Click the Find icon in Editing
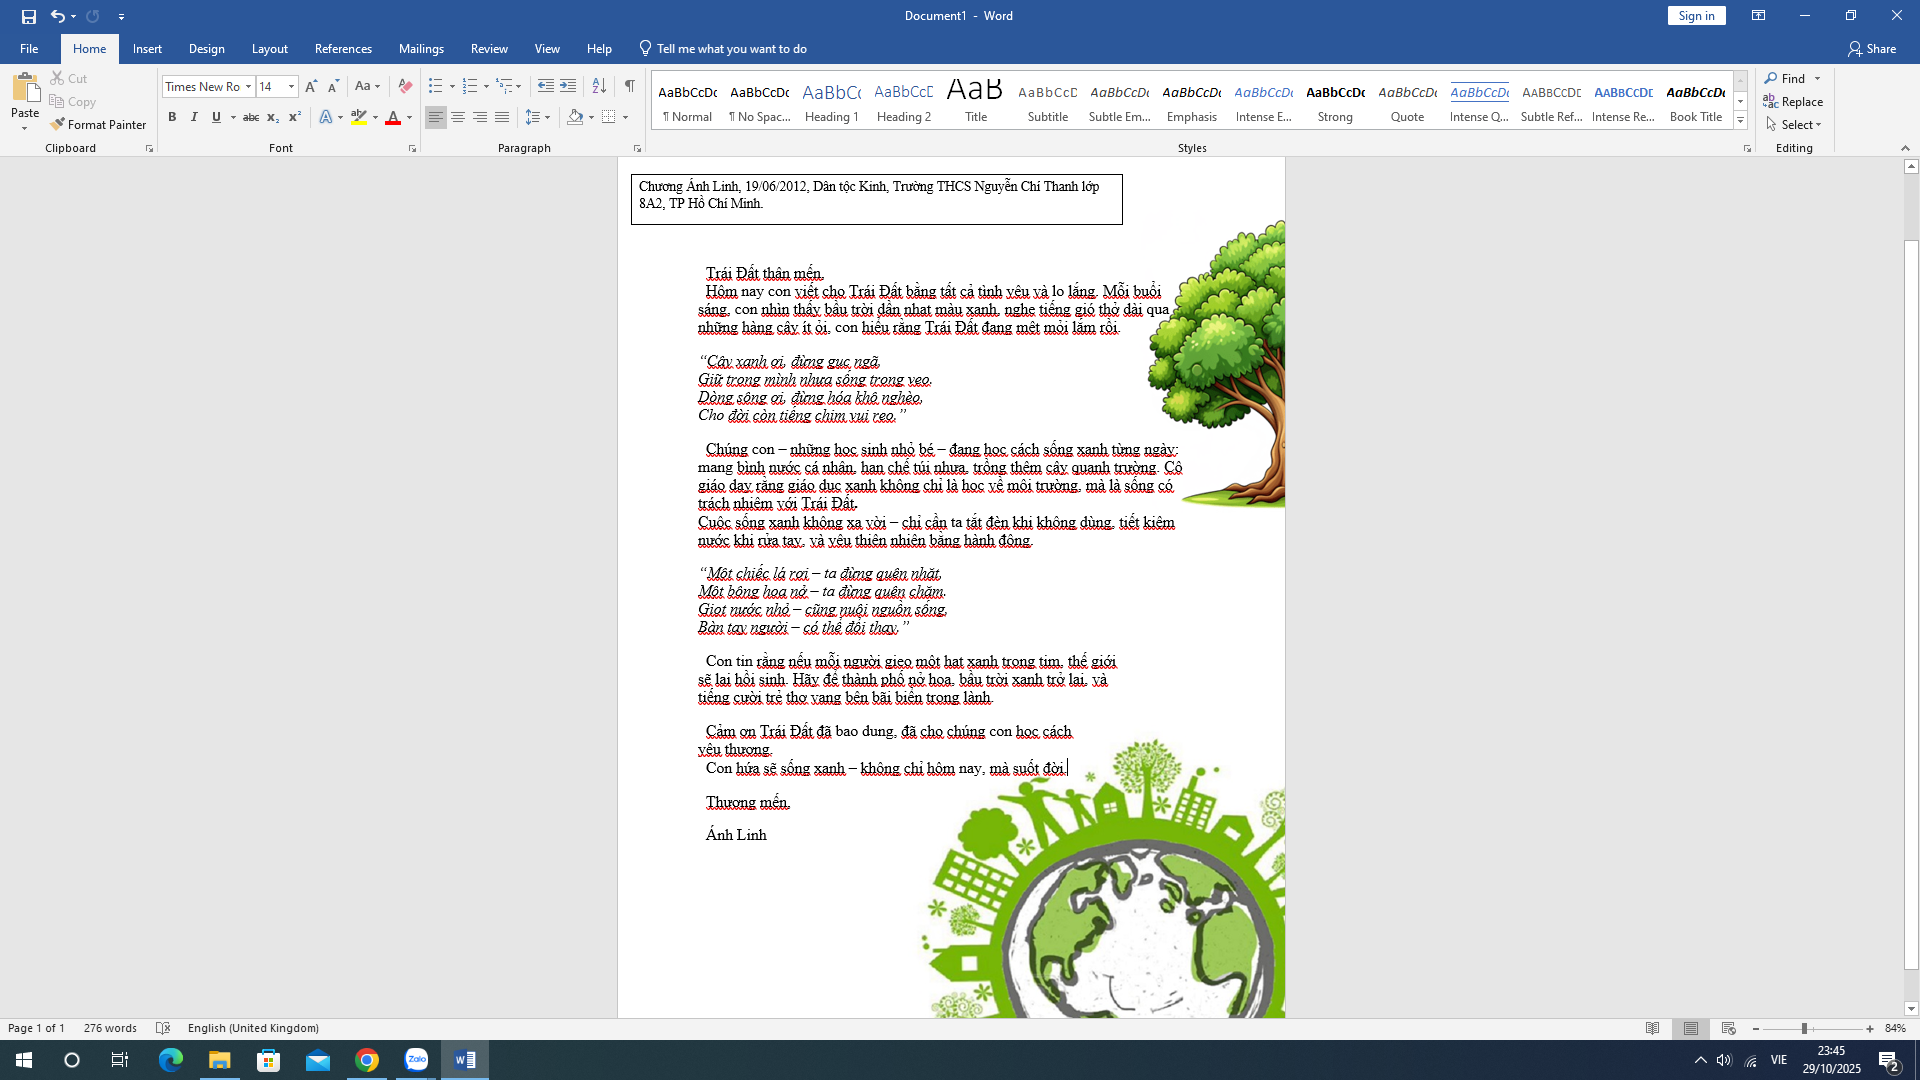The height and width of the screenshot is (1080, 1920). 1786,78
